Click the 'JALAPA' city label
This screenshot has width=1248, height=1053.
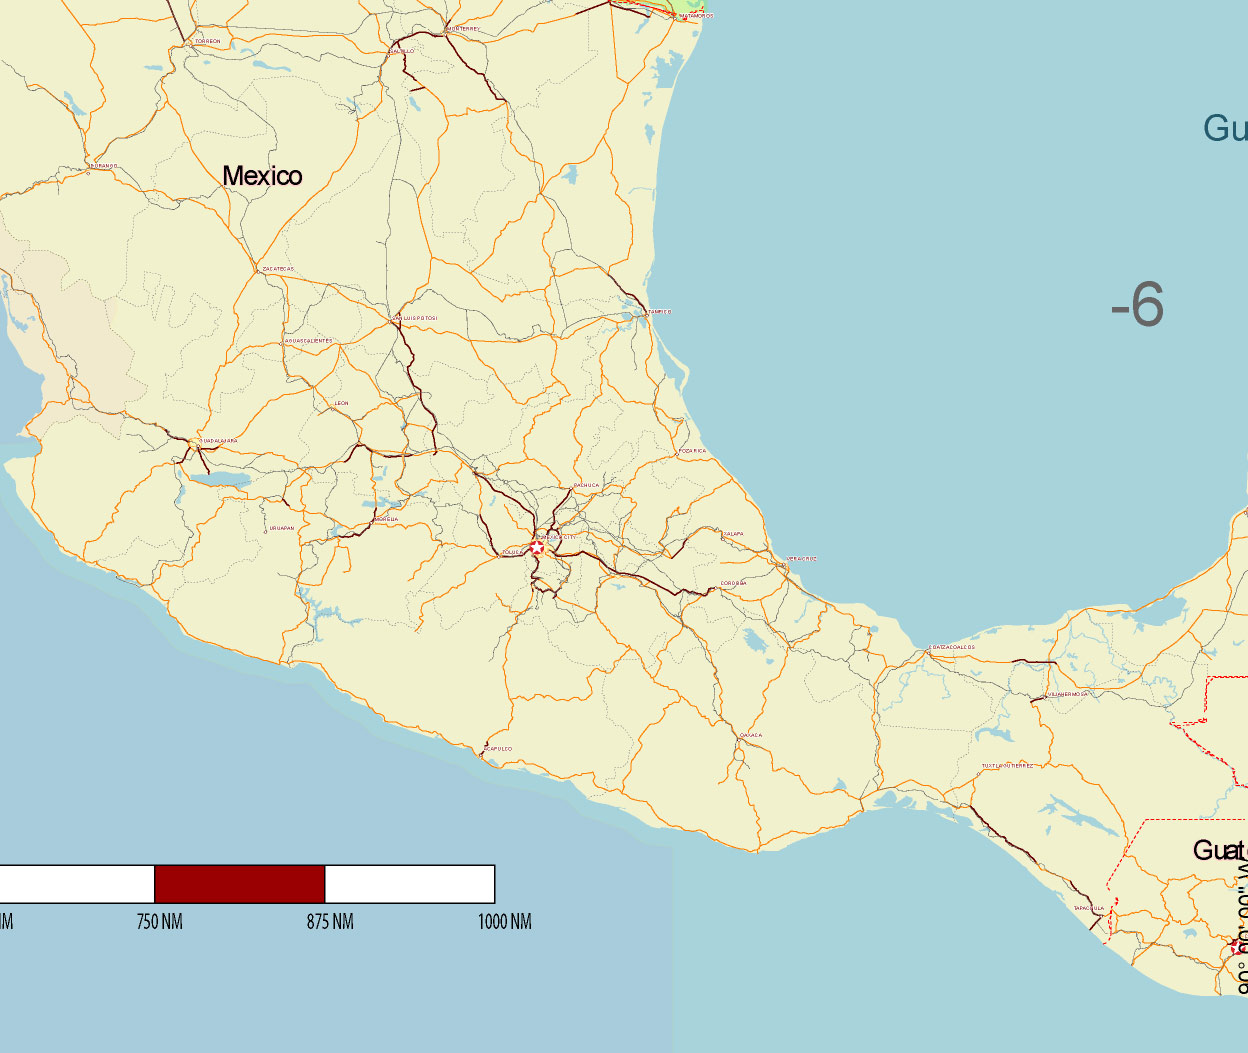click(733, 534)
